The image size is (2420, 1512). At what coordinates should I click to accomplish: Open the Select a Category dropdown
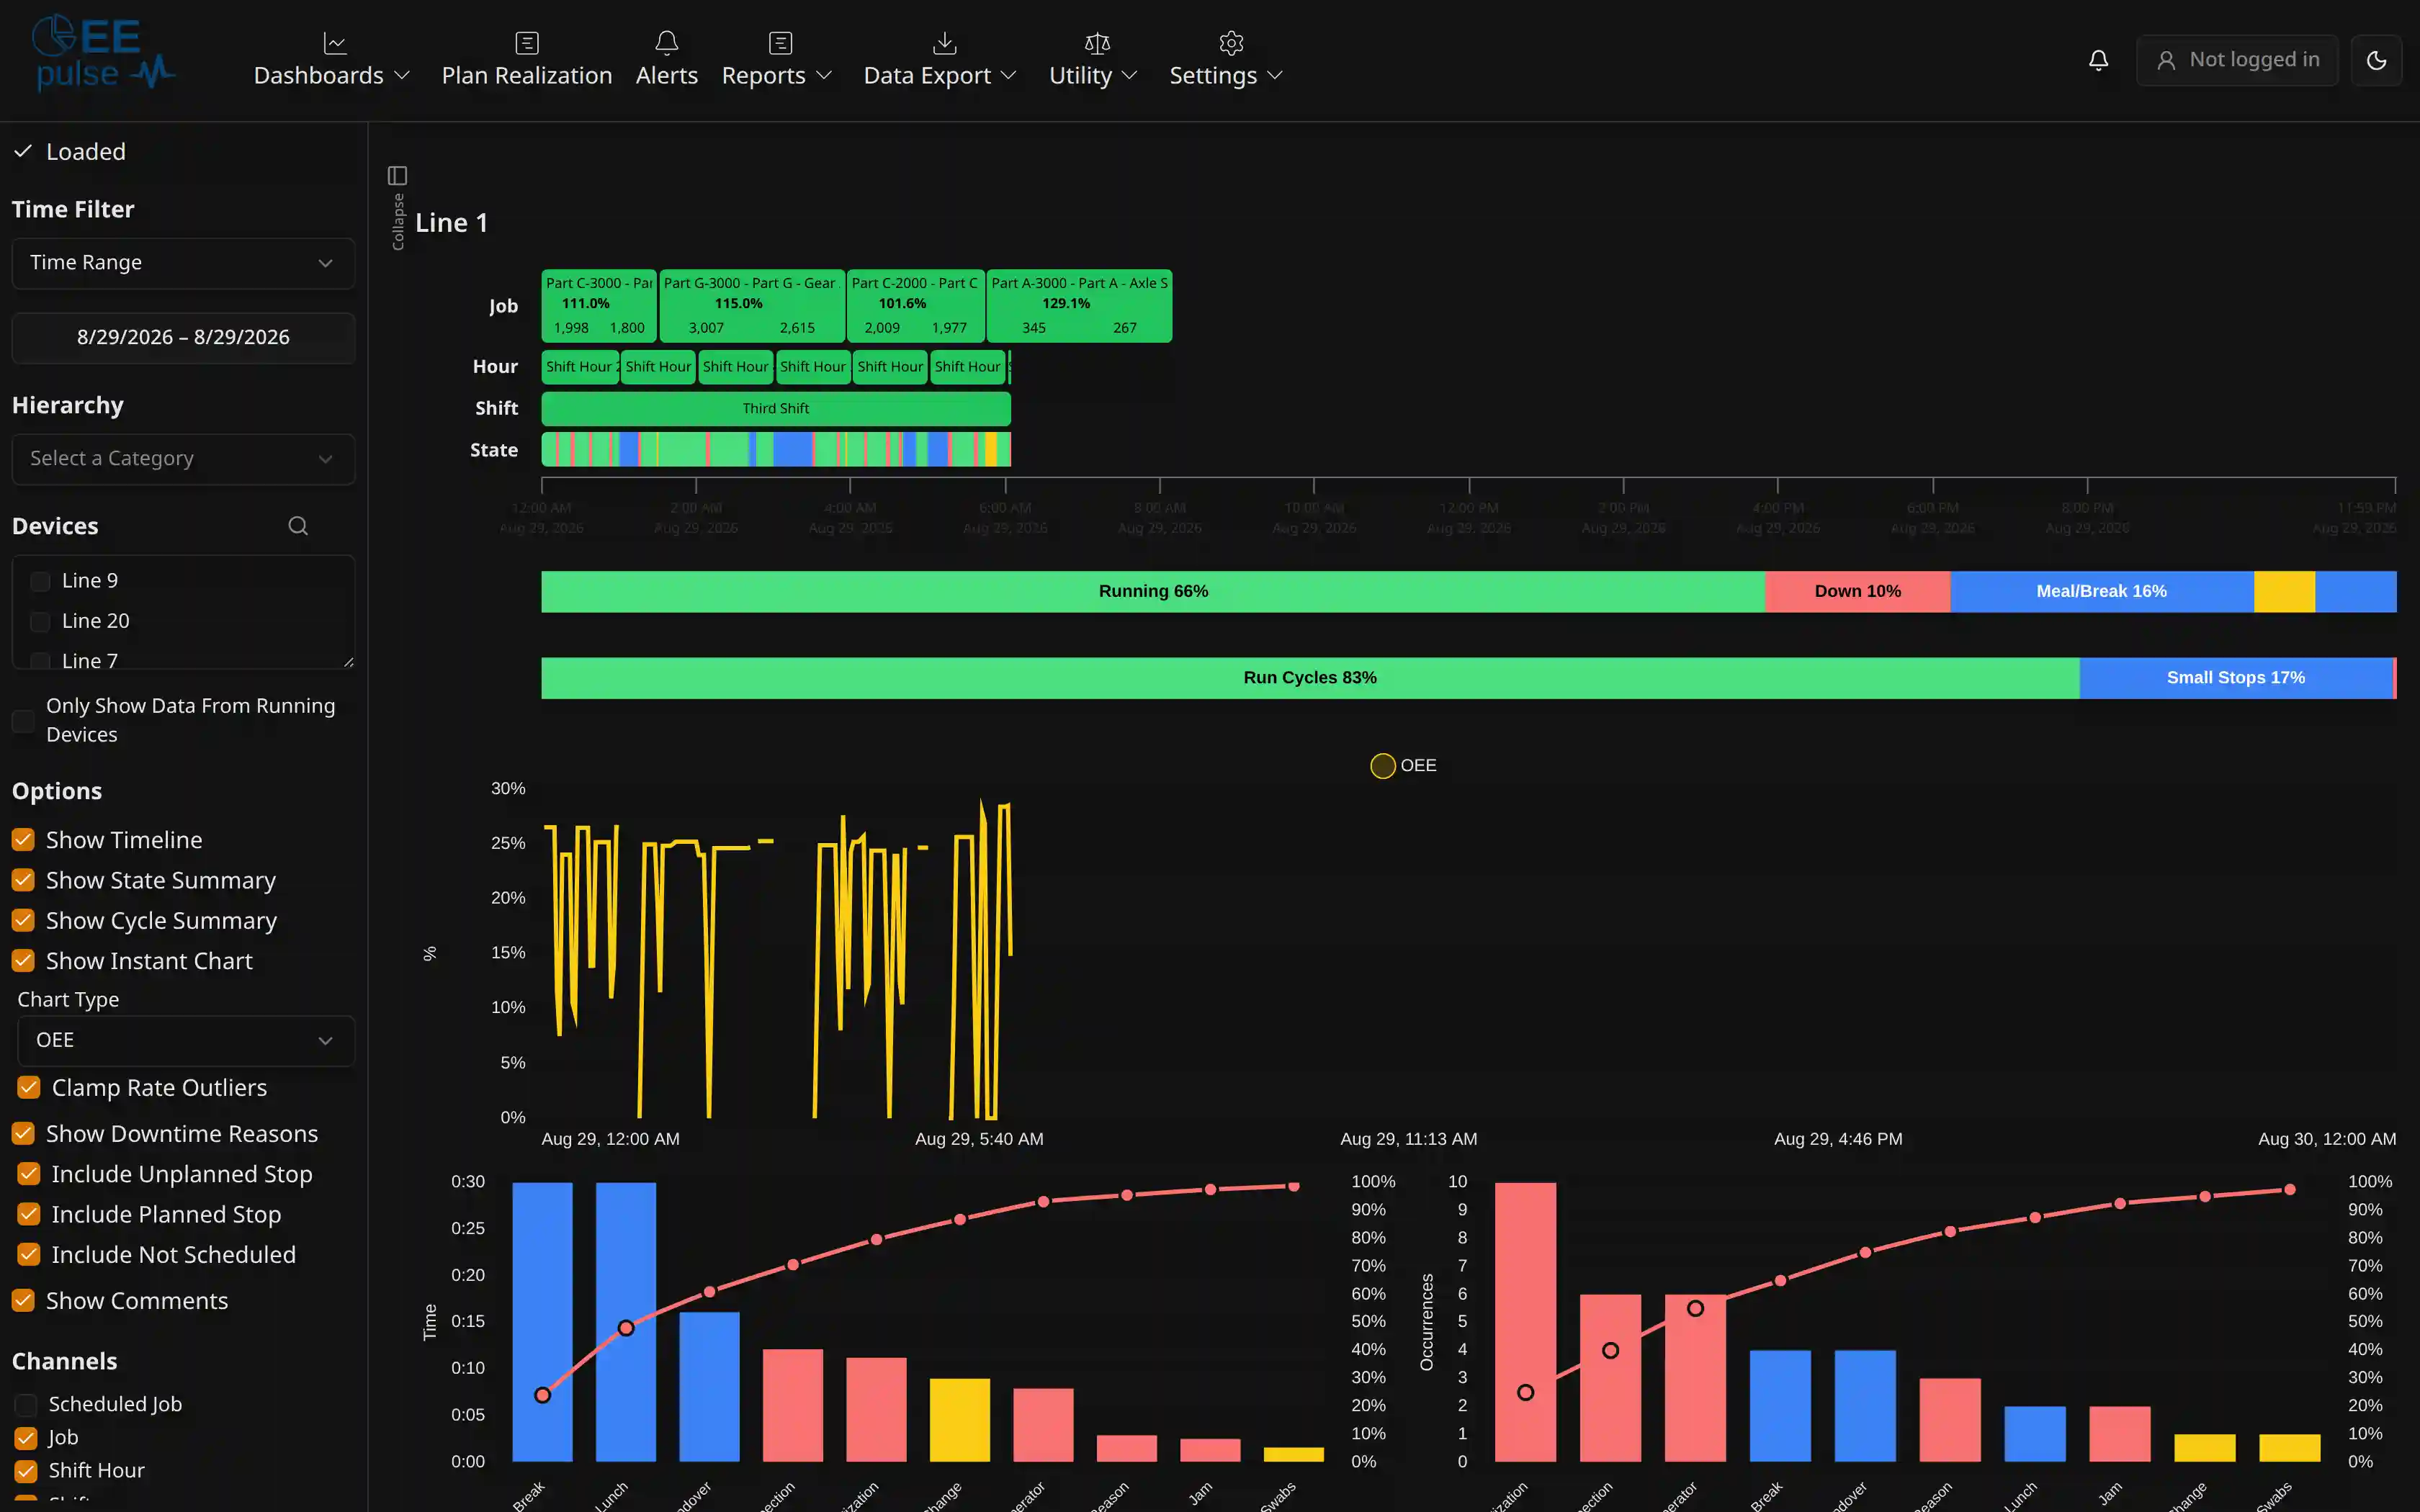pos(183,459)
